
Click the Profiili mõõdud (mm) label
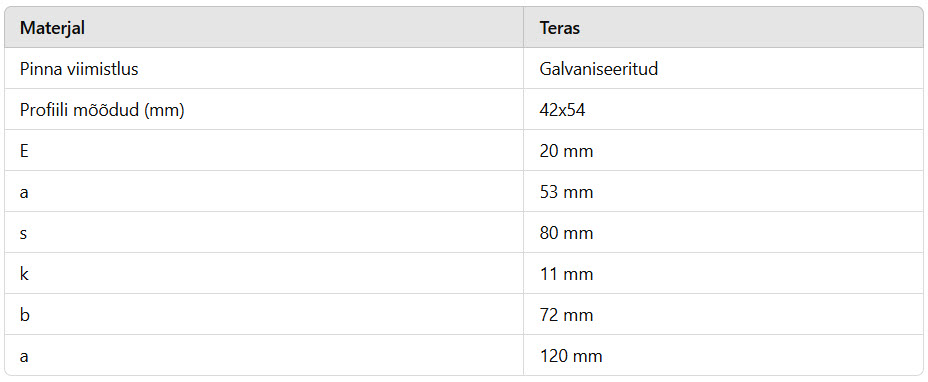[x=102, y=111]
